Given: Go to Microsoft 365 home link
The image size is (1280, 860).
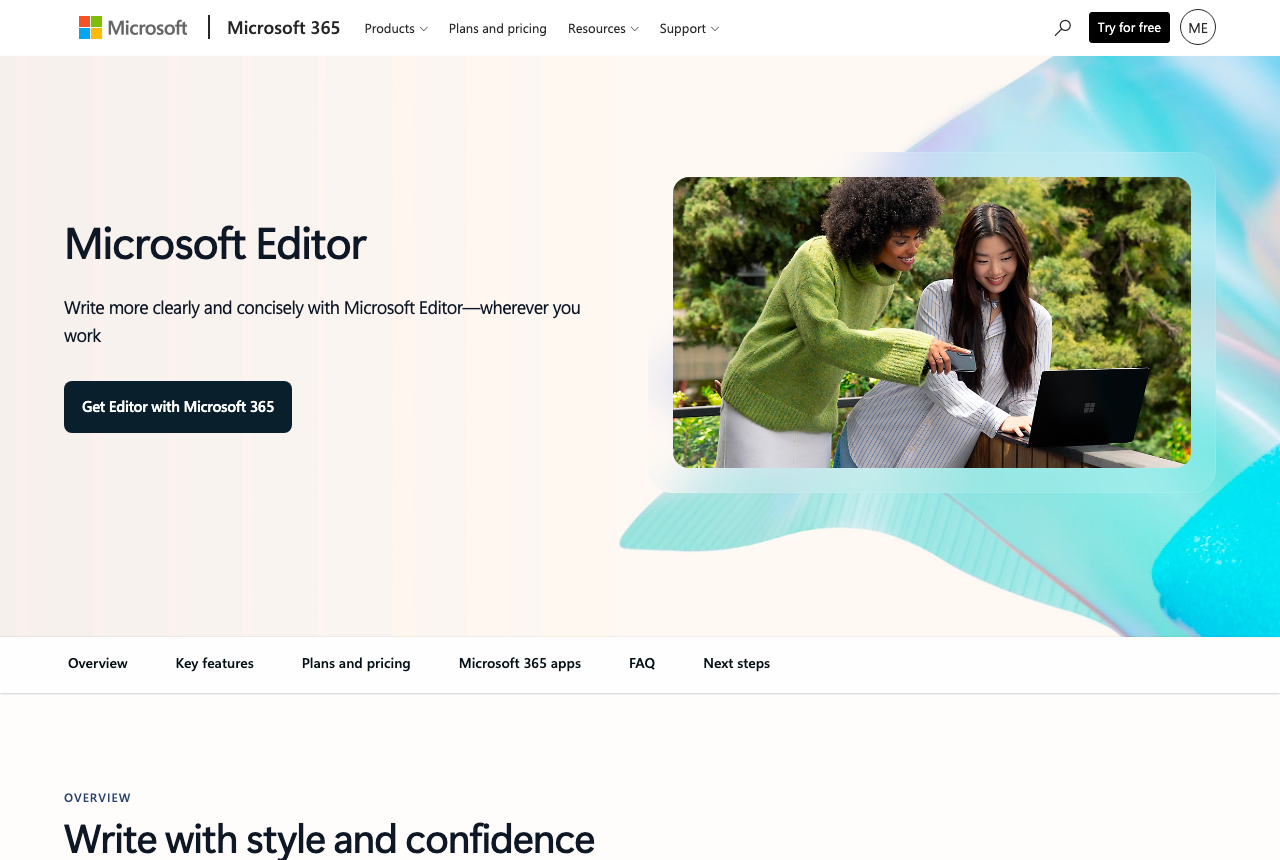Looking at the screenshot, I should click(x=283, y=28).
